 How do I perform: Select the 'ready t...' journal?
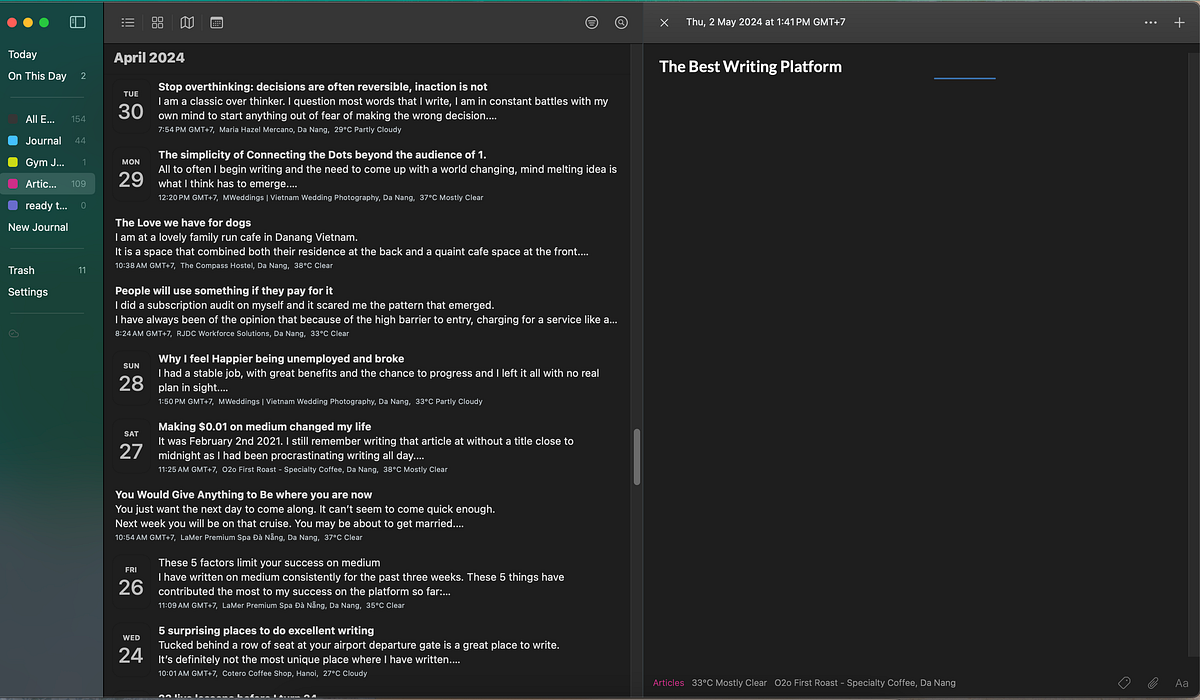tap(48, 205)
